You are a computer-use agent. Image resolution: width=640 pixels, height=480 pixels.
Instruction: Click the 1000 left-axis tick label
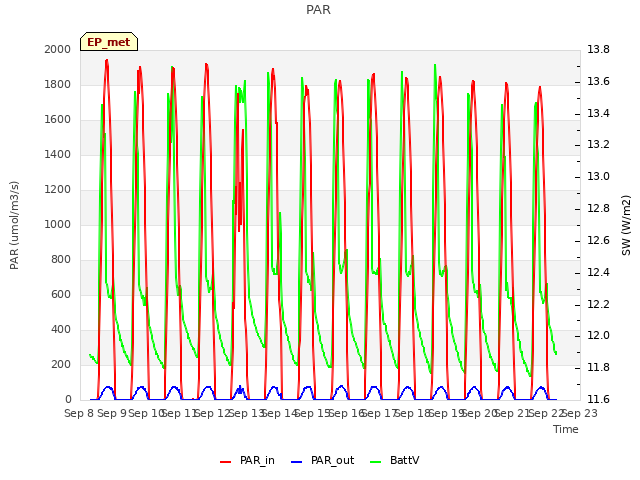pyautogui.click(x=58, y=224)
